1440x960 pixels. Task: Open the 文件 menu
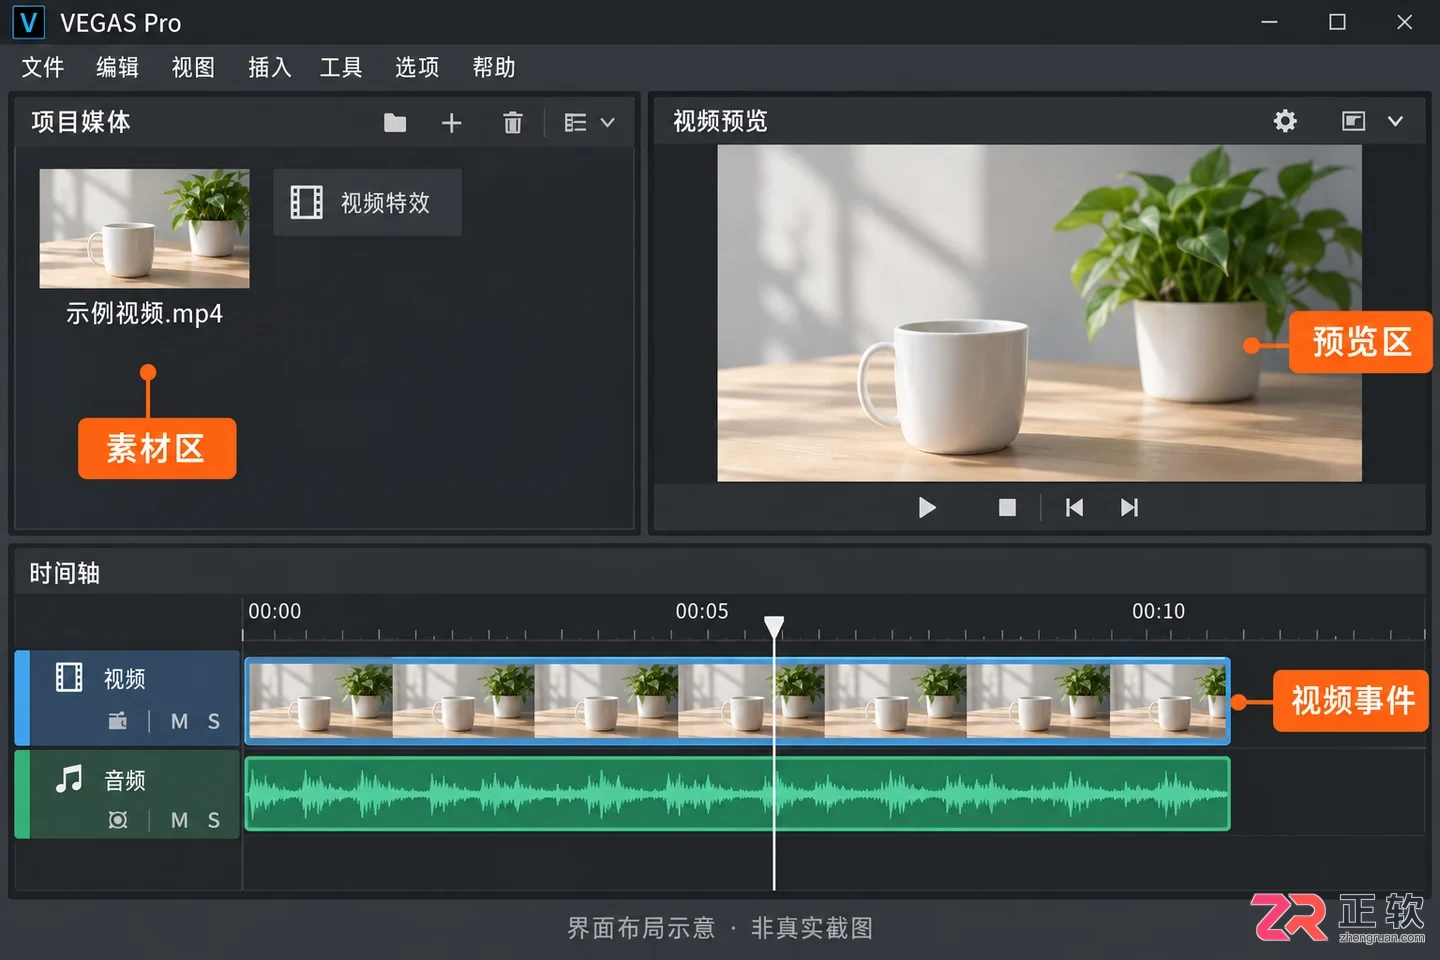(43, 67)
